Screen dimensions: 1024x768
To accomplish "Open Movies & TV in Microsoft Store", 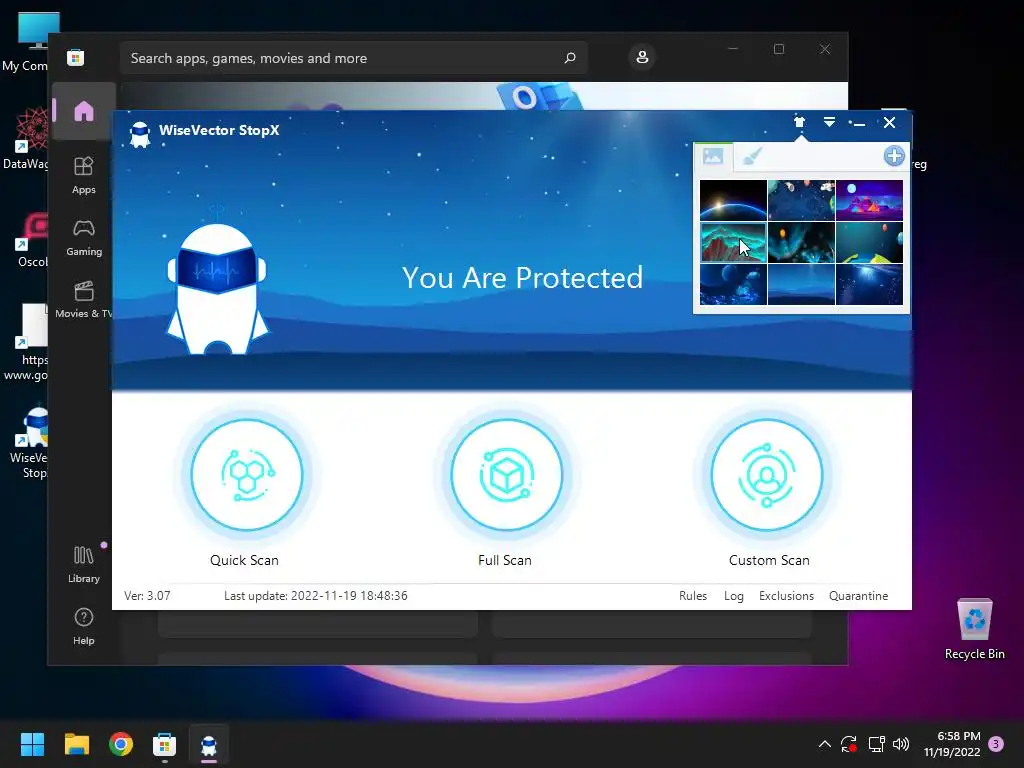I will 84,299.
